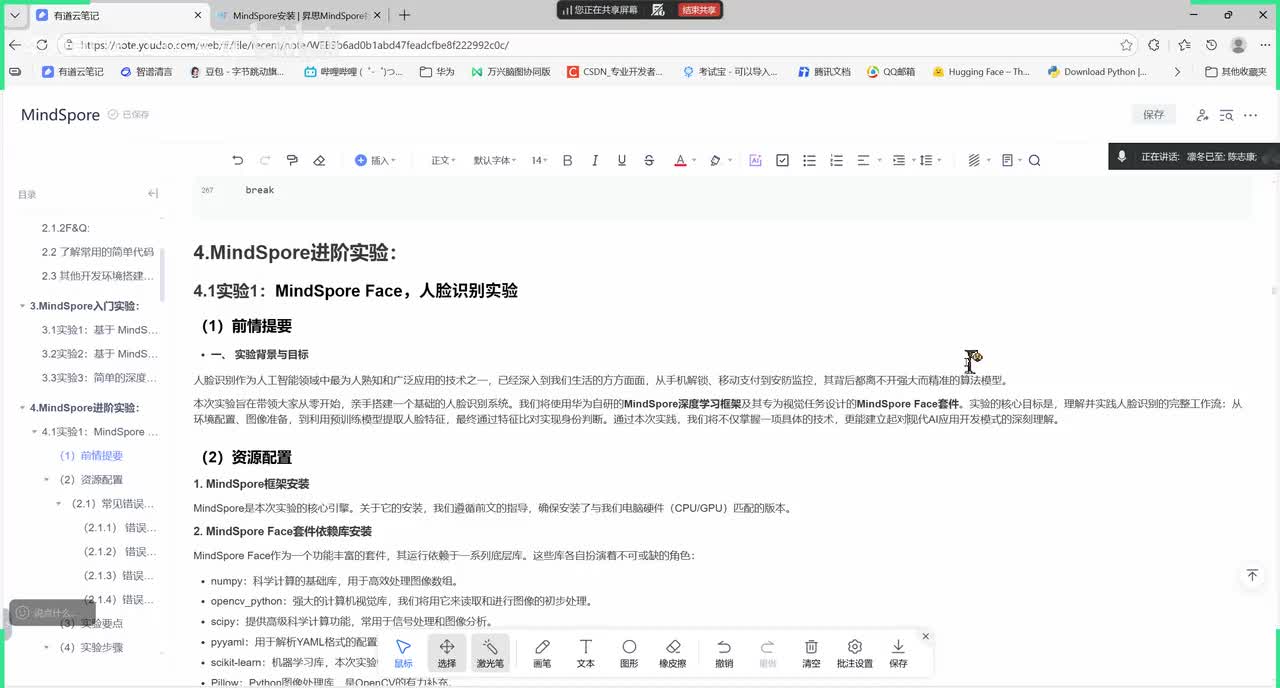1280x688 pixels.
Task: Open paragraph style dropdown 正文
Action: click(443, 160)
